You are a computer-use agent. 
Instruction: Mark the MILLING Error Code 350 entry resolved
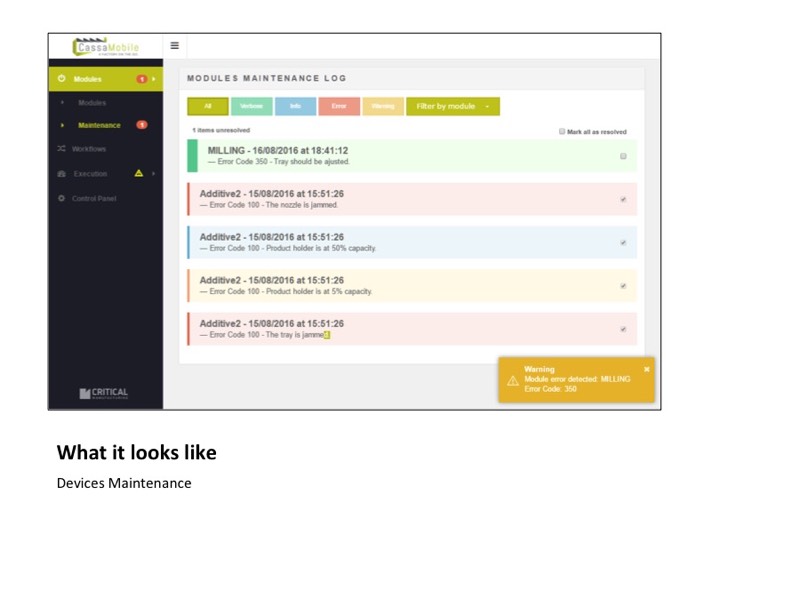click(623, 156)
